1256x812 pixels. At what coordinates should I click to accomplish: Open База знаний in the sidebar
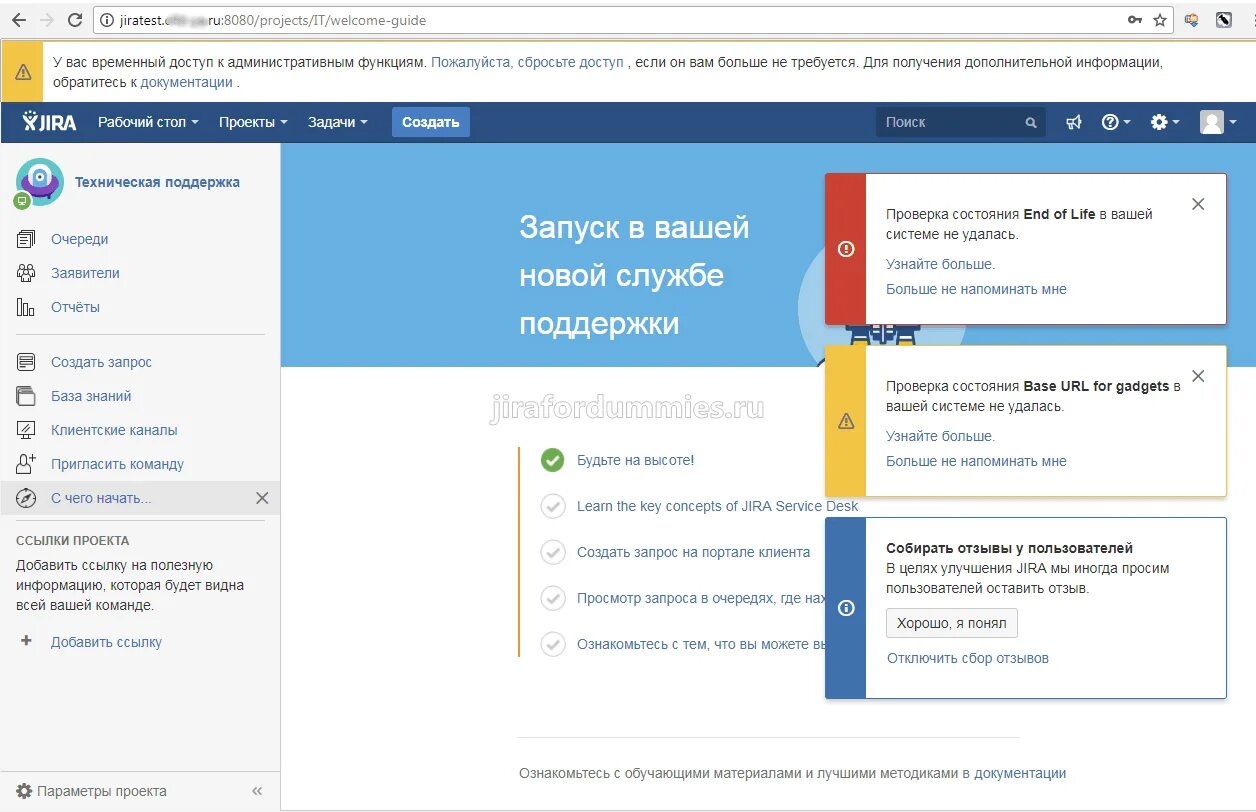tap(91, 396)
